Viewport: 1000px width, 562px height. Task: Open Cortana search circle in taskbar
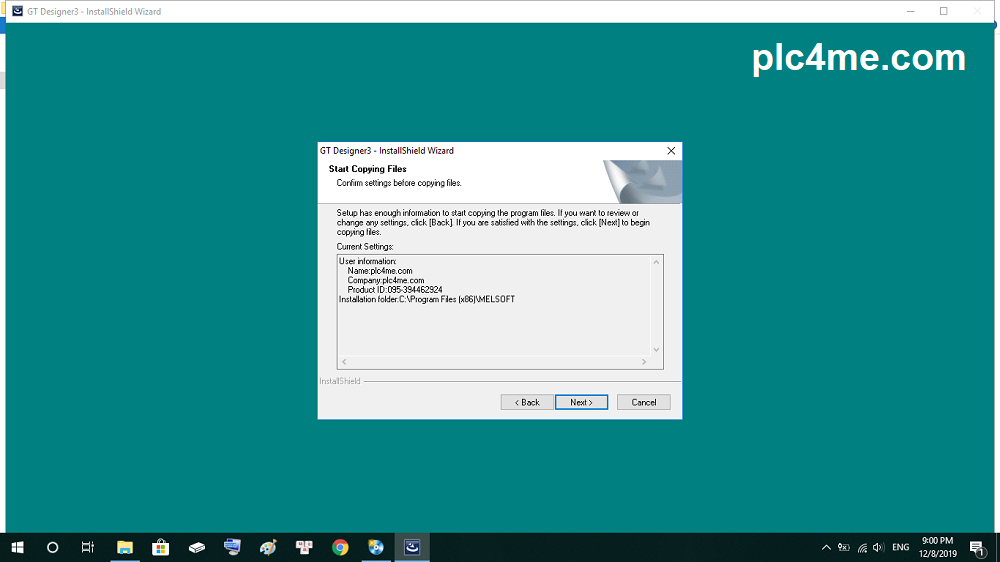click(x=53, y=547)
